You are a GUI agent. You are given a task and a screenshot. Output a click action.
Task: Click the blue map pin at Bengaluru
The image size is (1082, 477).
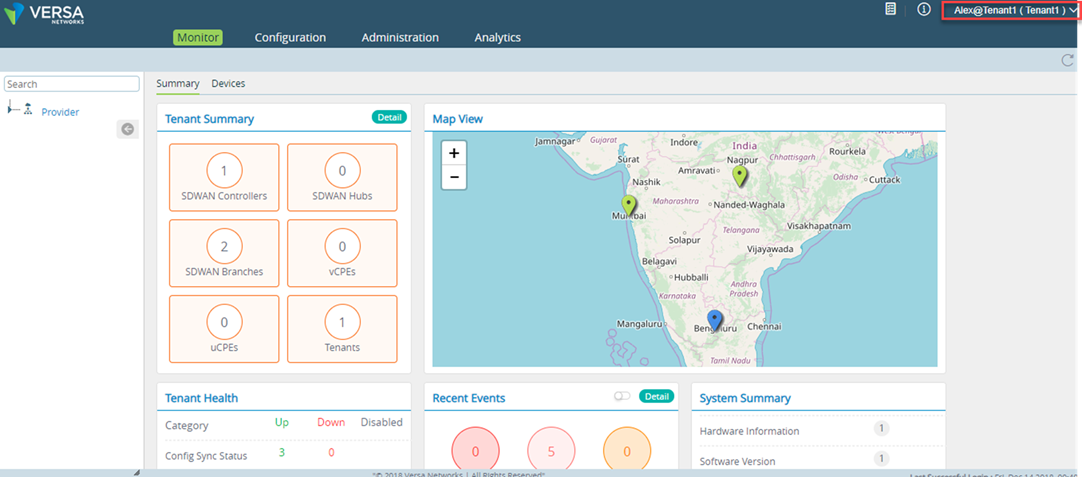[715, 321]
